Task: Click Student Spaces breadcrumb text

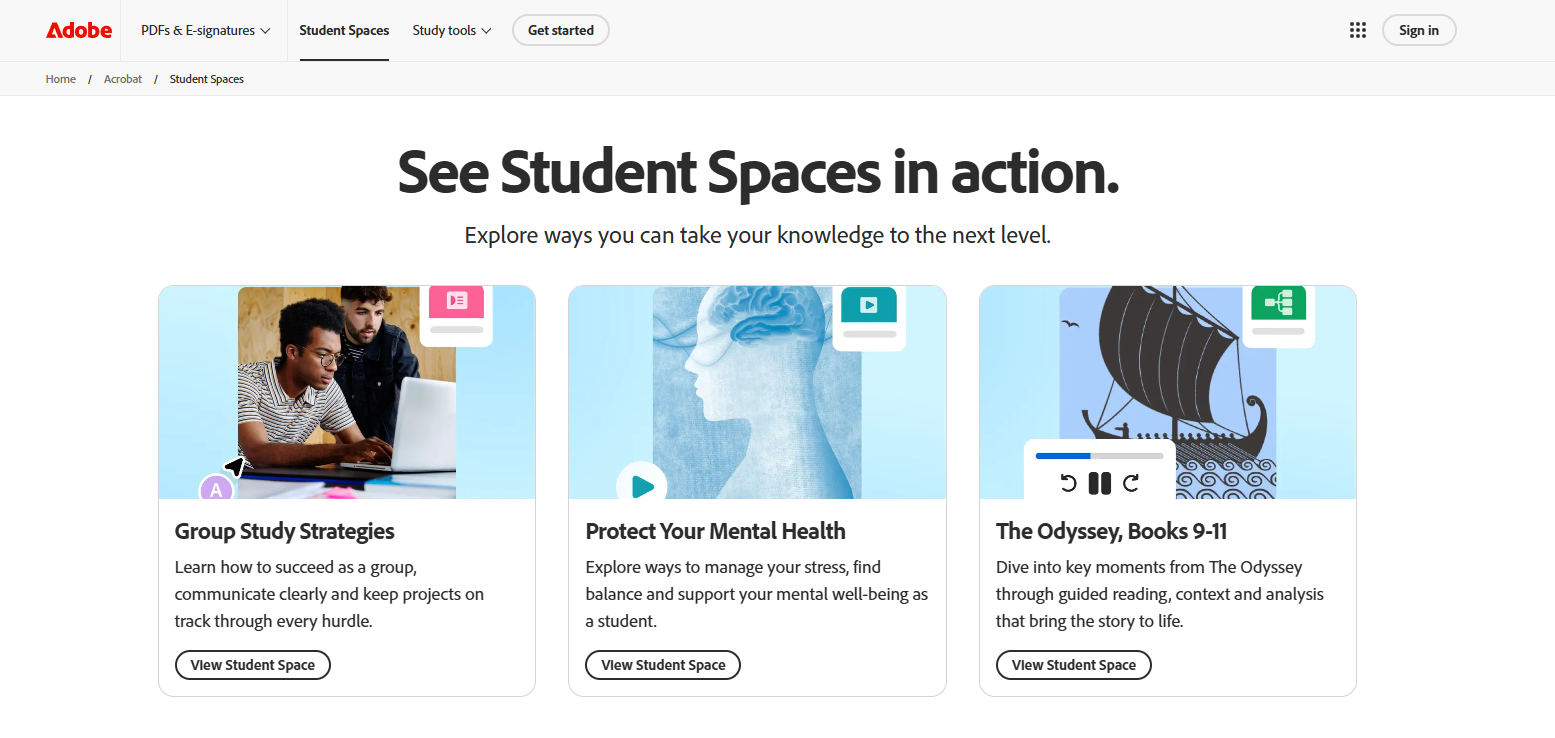Action: (207, 79)
